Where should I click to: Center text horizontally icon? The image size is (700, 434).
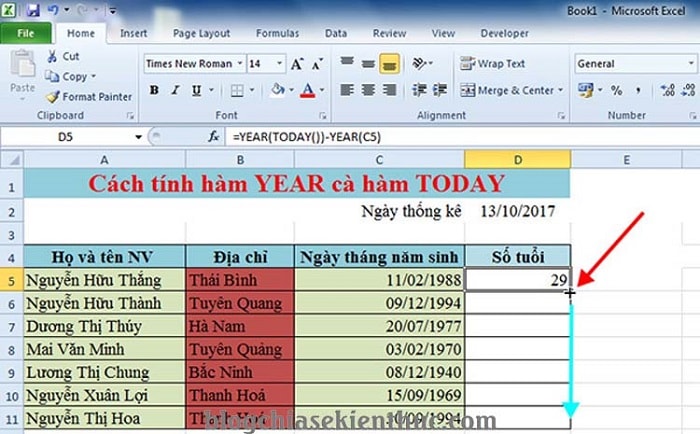tap(368, 90)
